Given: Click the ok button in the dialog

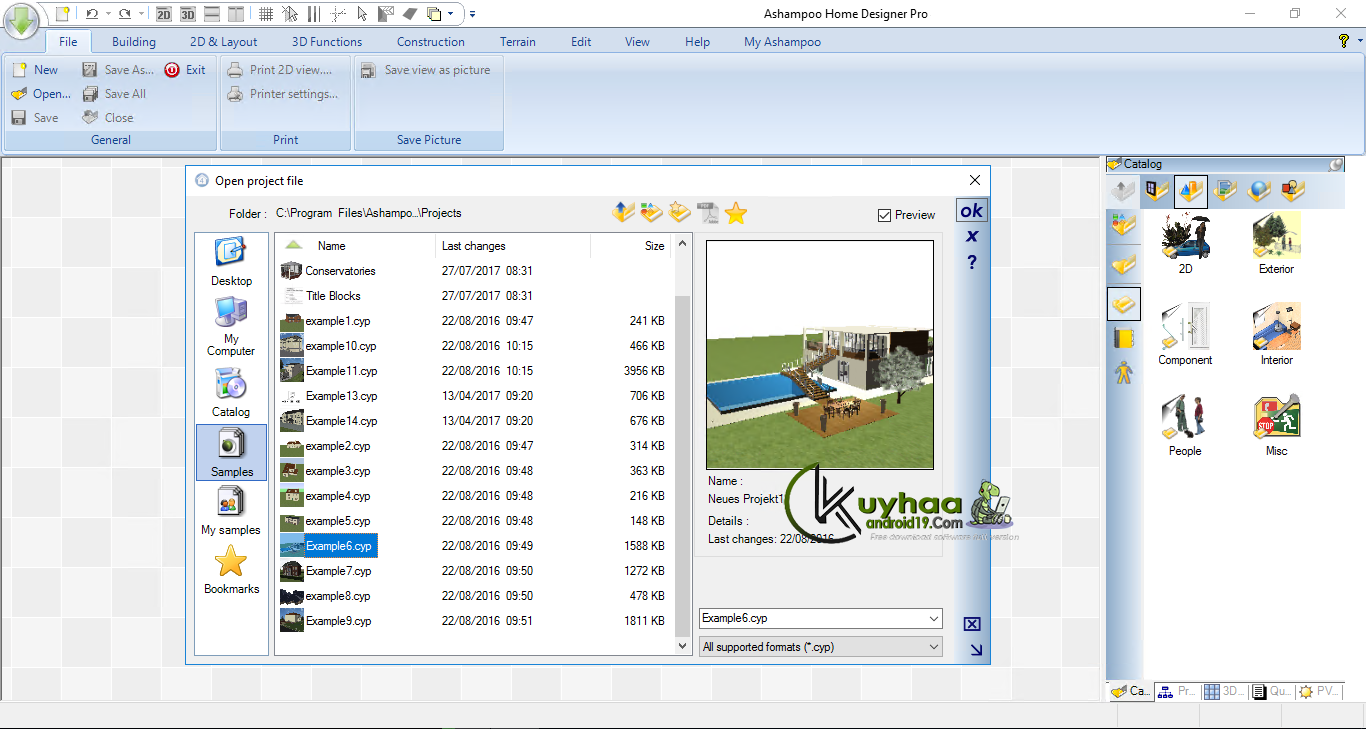Looking at the screenshot, I should pos(971,210).
